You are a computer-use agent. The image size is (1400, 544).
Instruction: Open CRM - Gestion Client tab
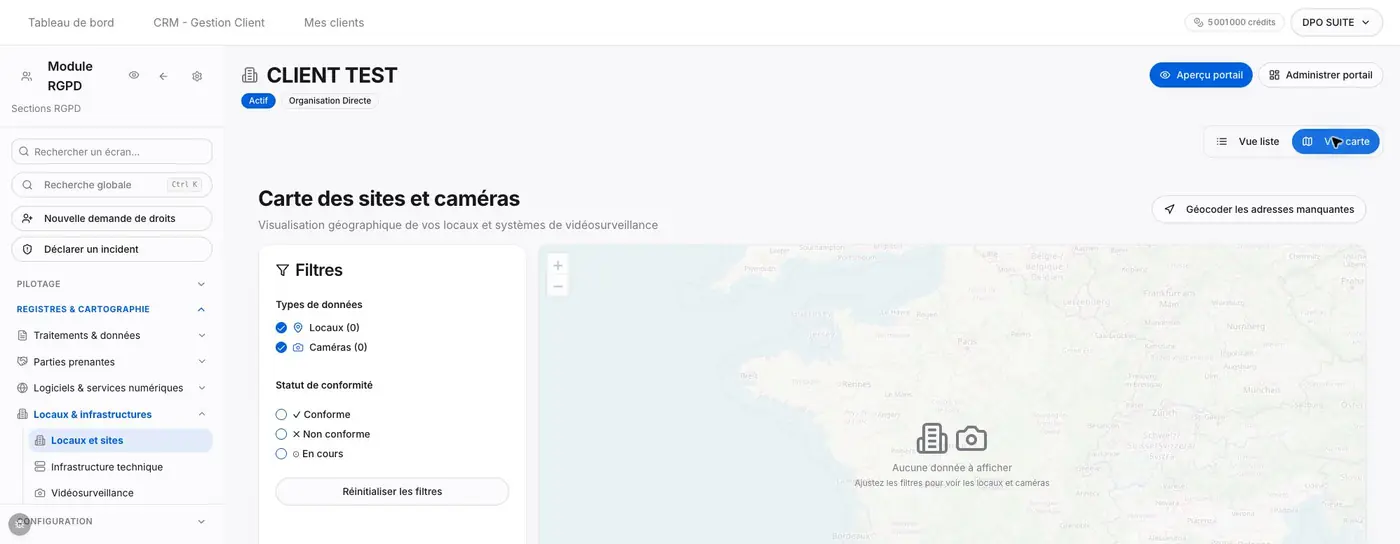[209, 22]
